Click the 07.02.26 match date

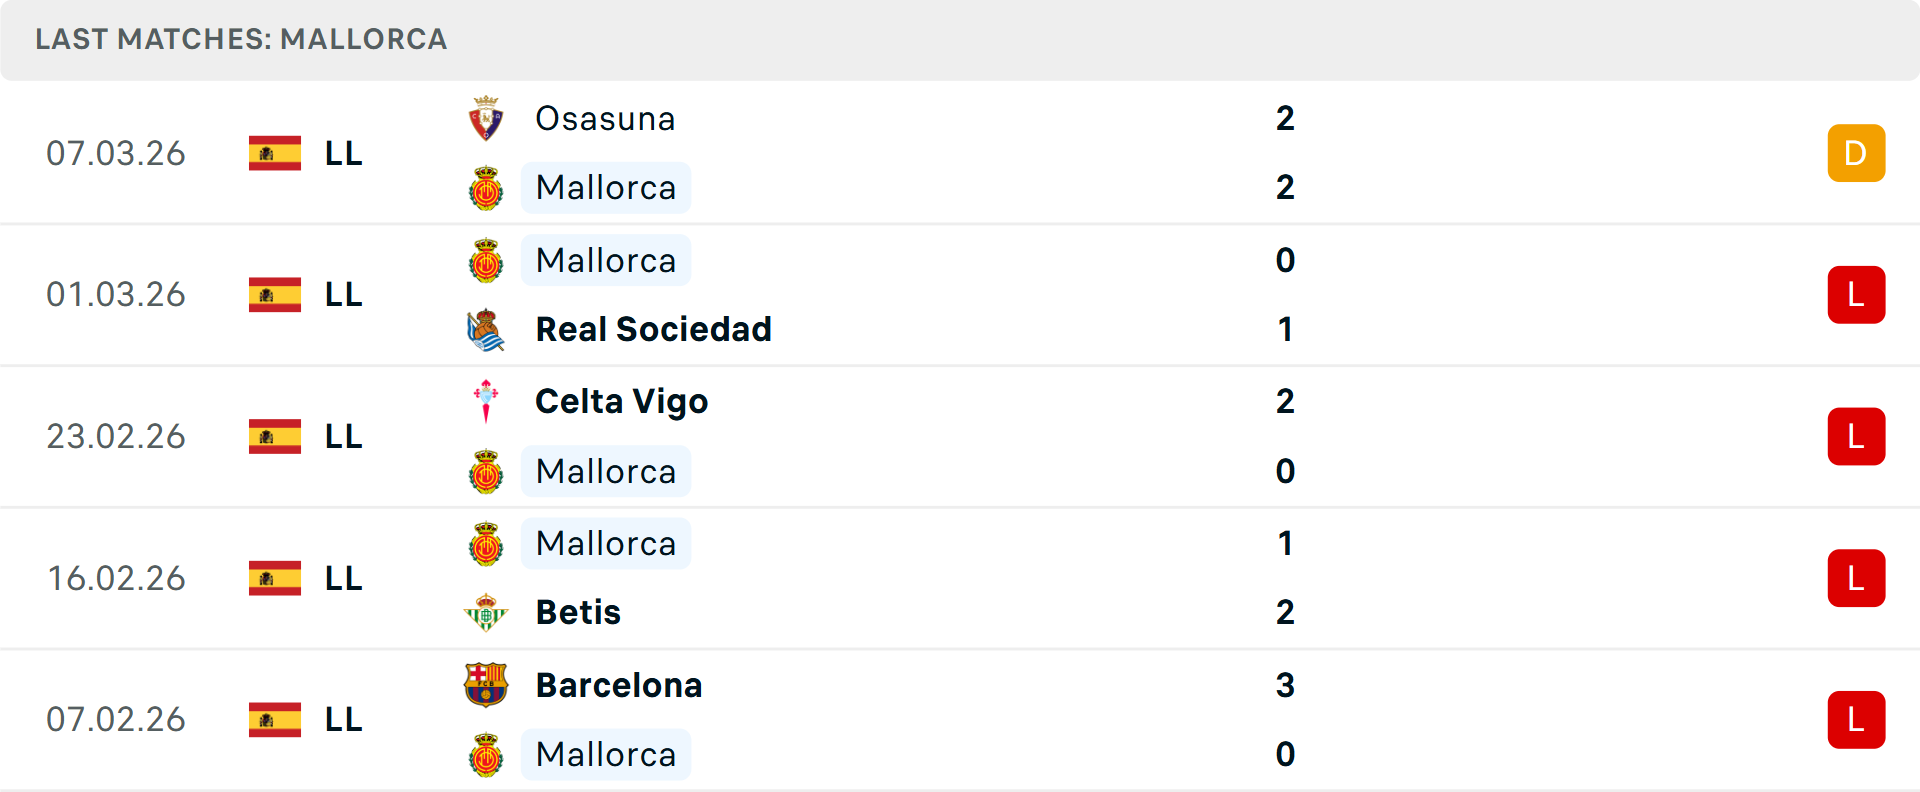pos(116,720)
